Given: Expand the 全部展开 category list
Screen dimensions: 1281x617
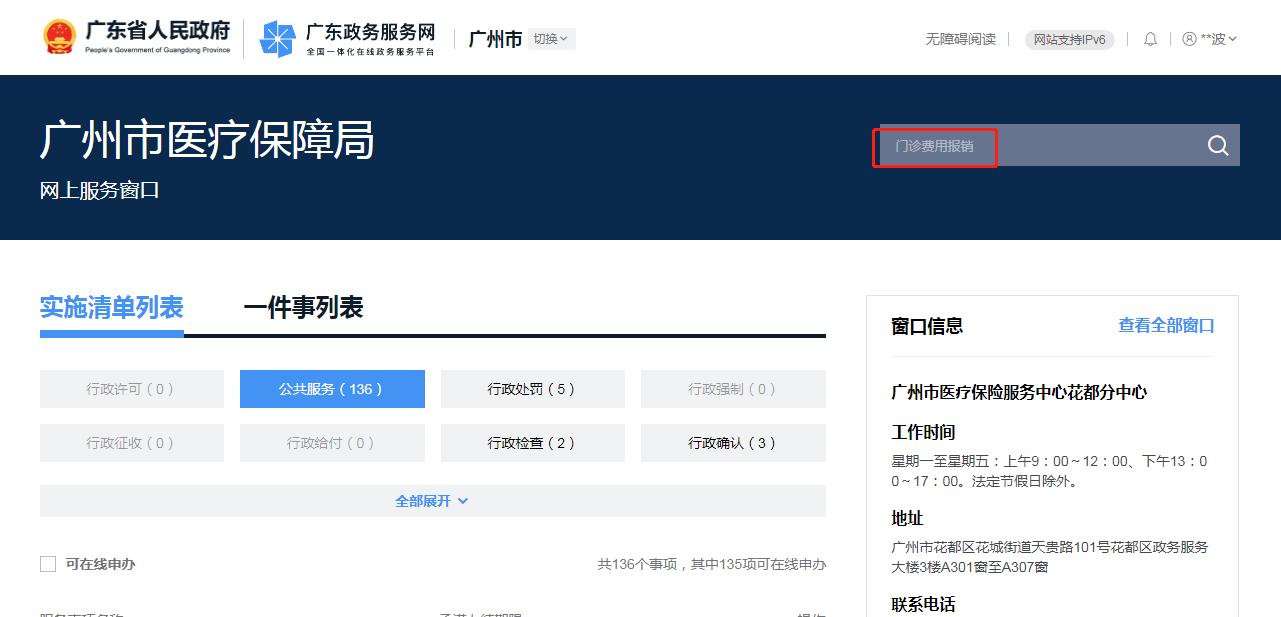Looking at the screenshot, I should click(x=432, y=501).
